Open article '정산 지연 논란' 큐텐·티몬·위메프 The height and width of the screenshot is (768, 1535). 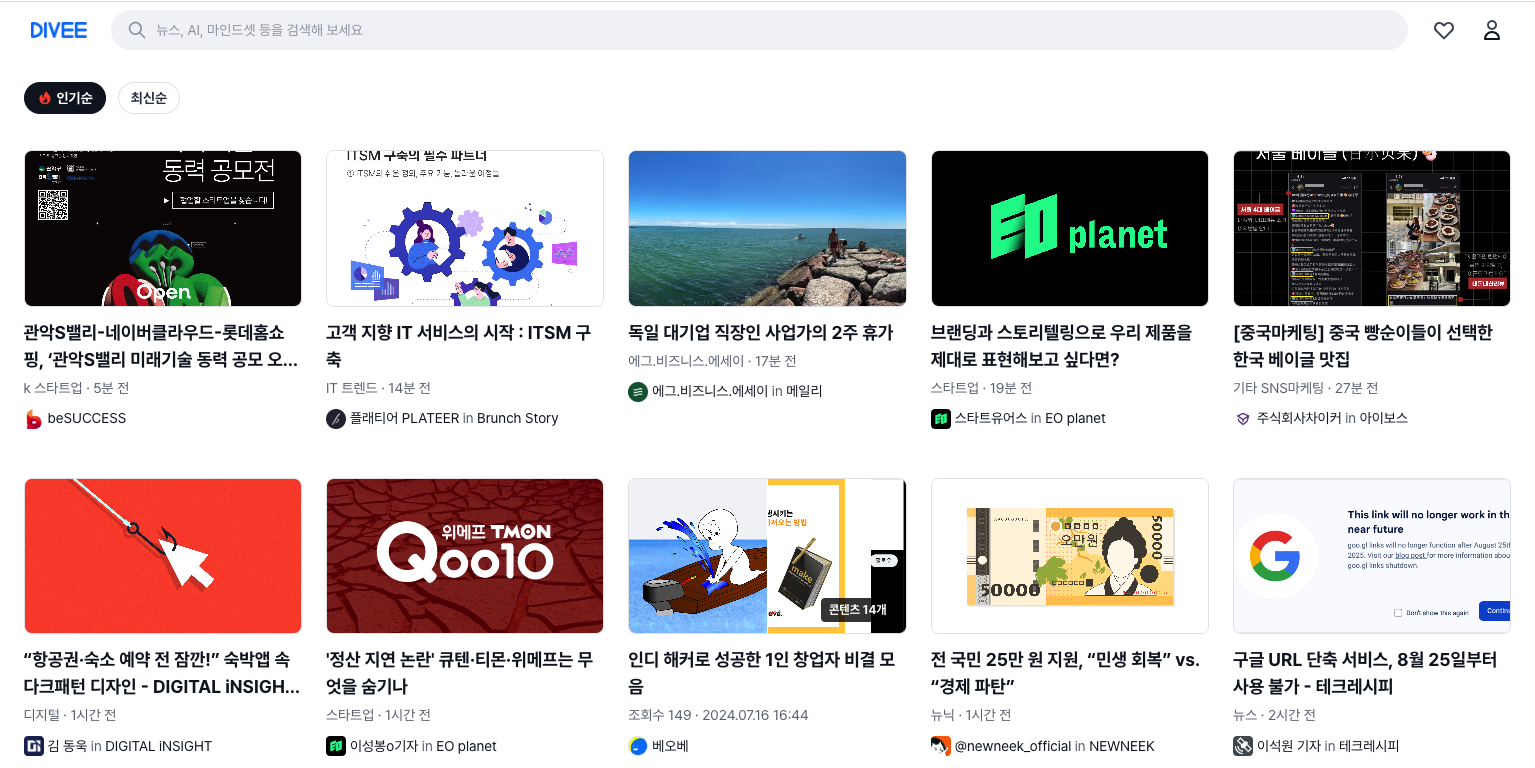coord(460,673)
